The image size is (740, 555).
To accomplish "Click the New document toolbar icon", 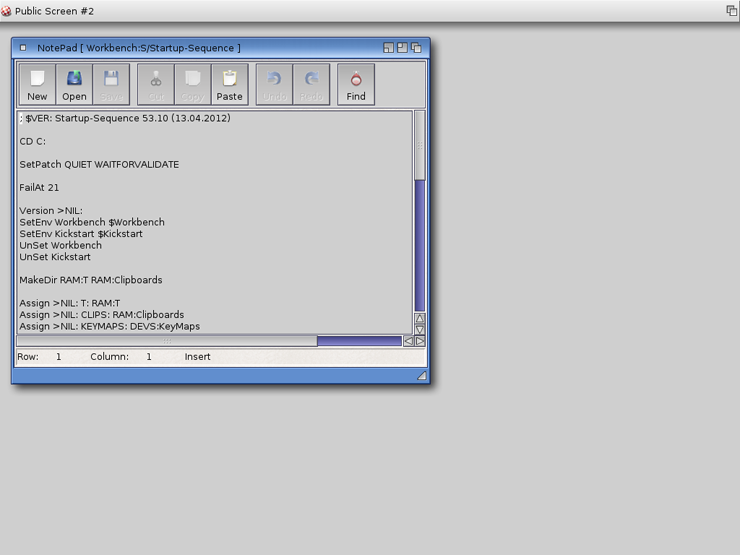I will click(37, 84).
